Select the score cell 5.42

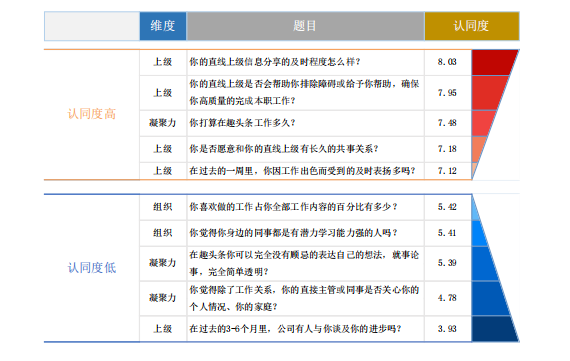click(x=447, y=207)
